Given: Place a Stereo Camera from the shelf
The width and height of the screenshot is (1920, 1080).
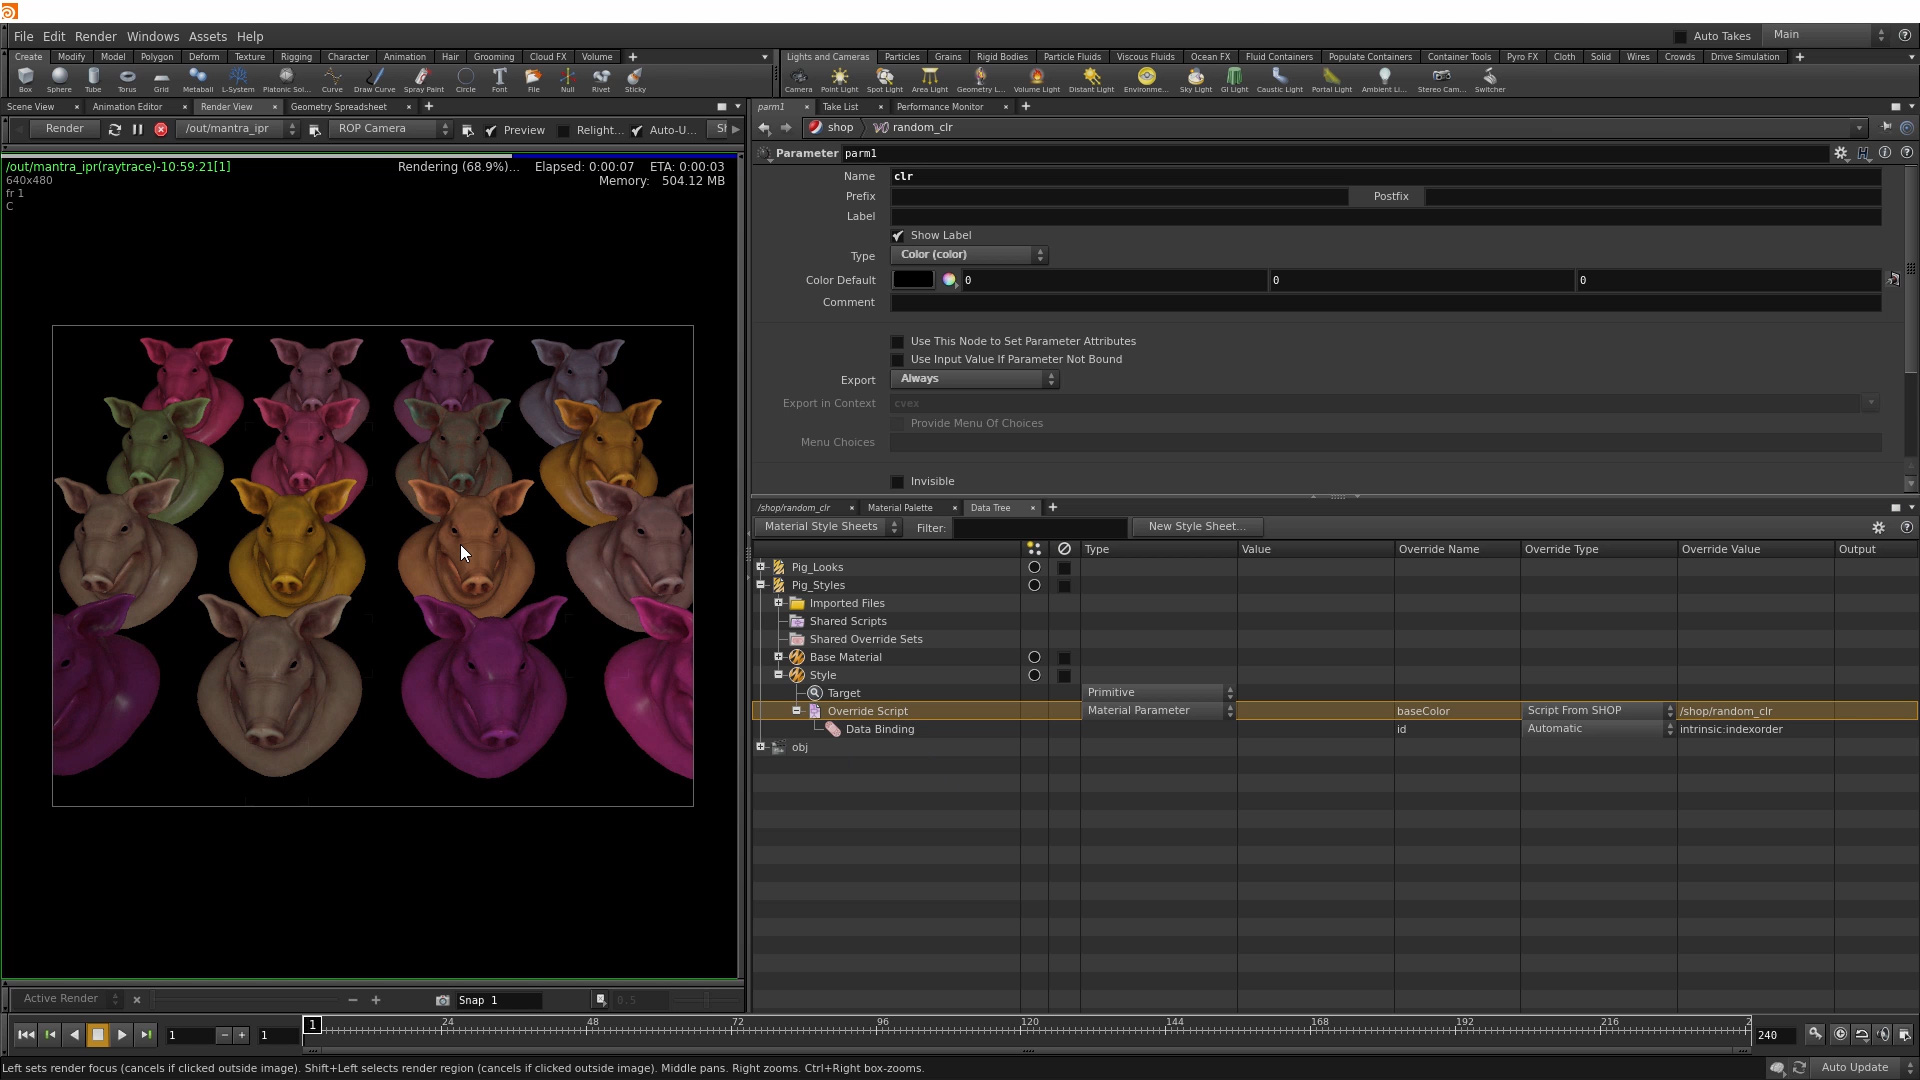Looking at the screenshot, I should (1440, 79).
